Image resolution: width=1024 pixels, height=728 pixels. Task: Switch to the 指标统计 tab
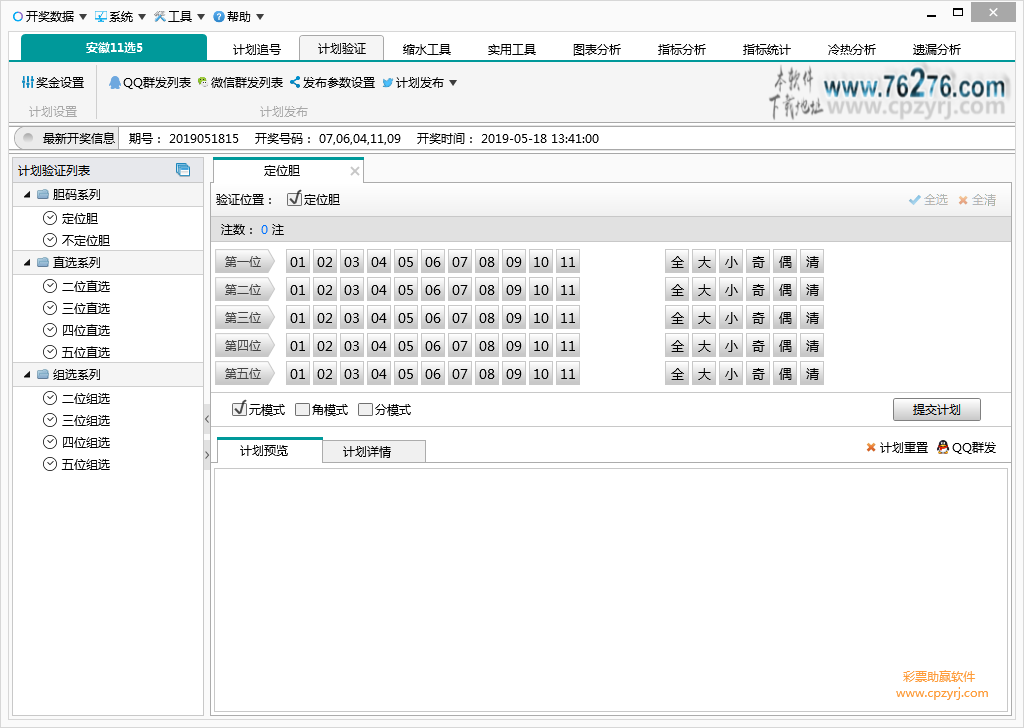(766, 49)
